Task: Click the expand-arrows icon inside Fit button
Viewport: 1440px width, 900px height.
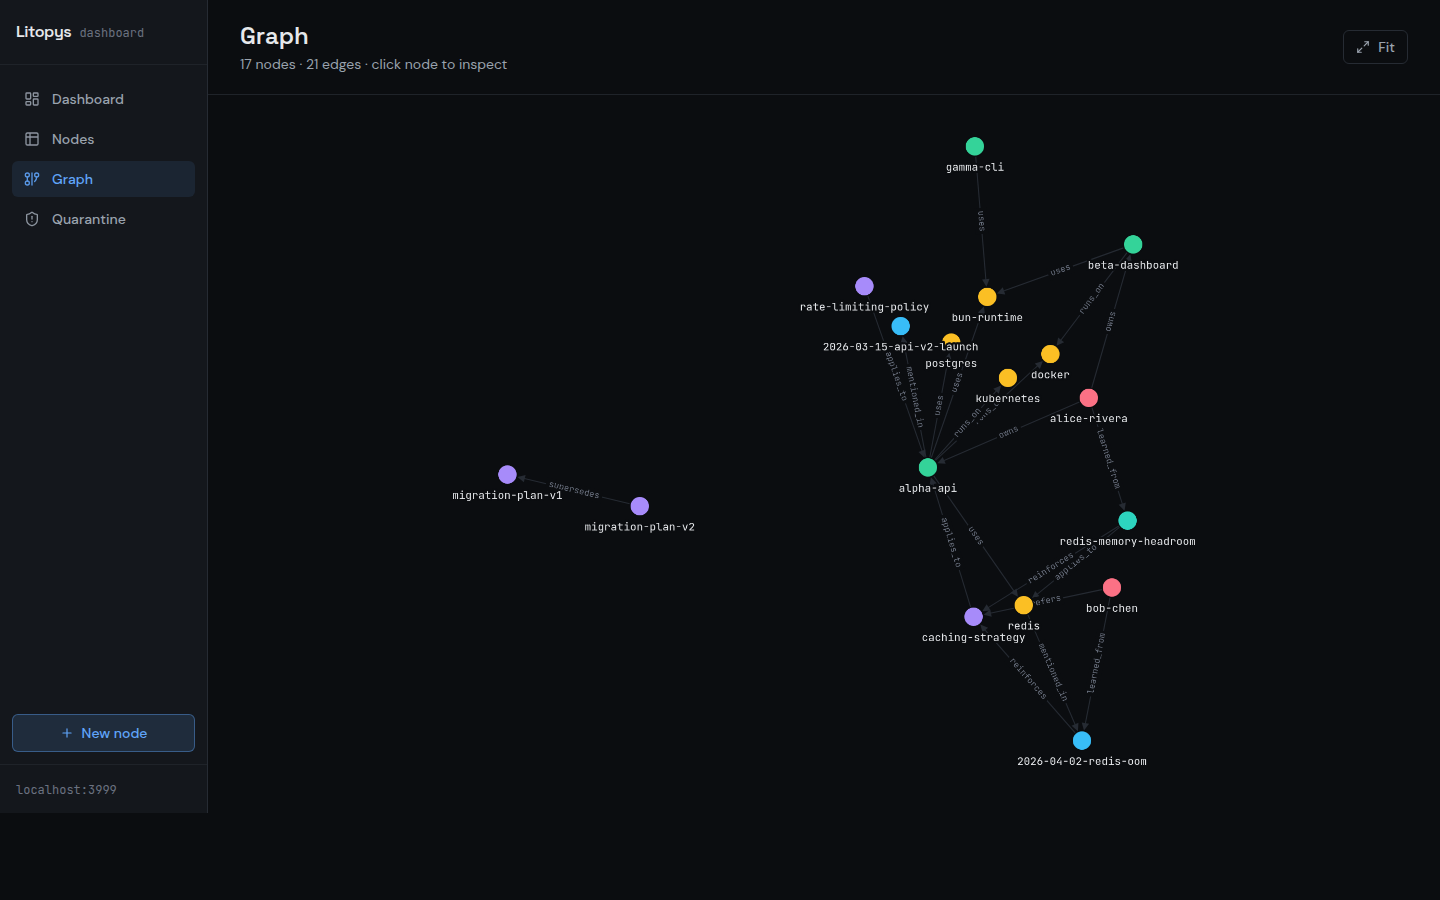Action: 1361,46
